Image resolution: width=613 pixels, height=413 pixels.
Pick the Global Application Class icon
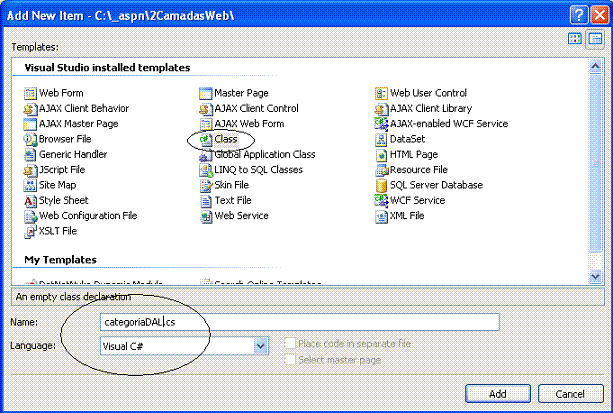[206, 155]
